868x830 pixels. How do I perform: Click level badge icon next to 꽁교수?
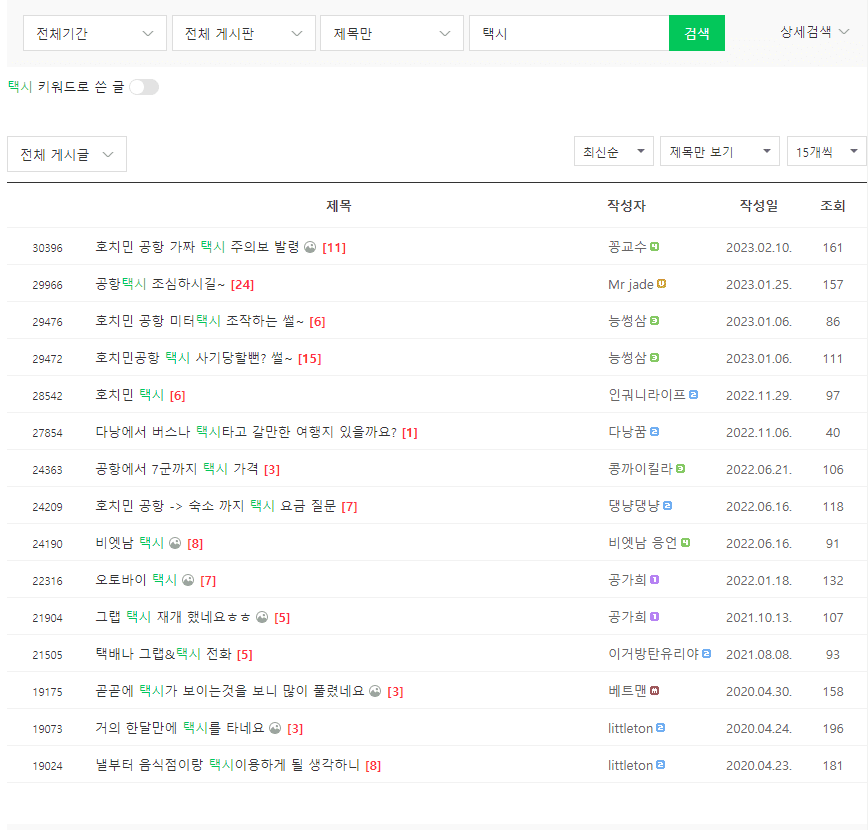[x=655, y=246]
